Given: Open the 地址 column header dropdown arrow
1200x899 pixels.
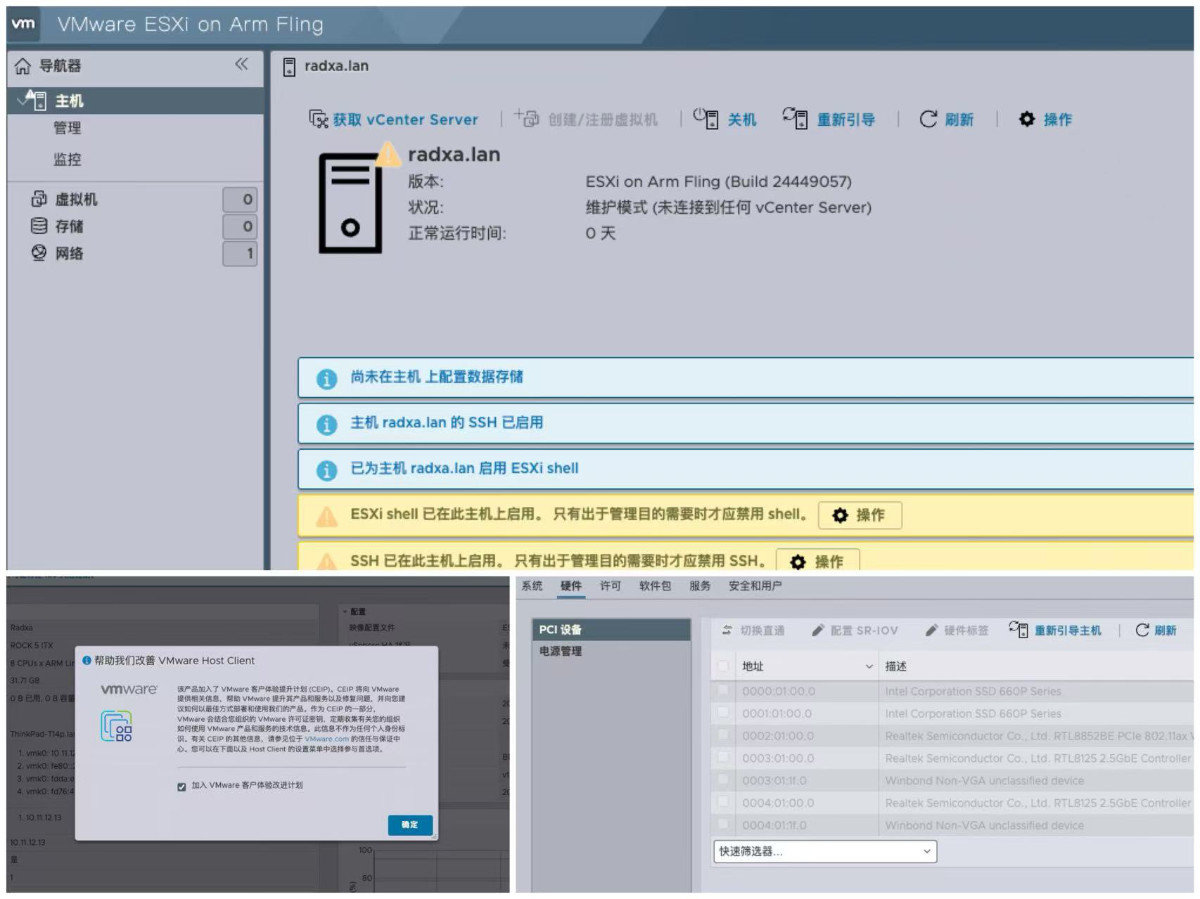Looking at the screenshot, I should [868, 666].
